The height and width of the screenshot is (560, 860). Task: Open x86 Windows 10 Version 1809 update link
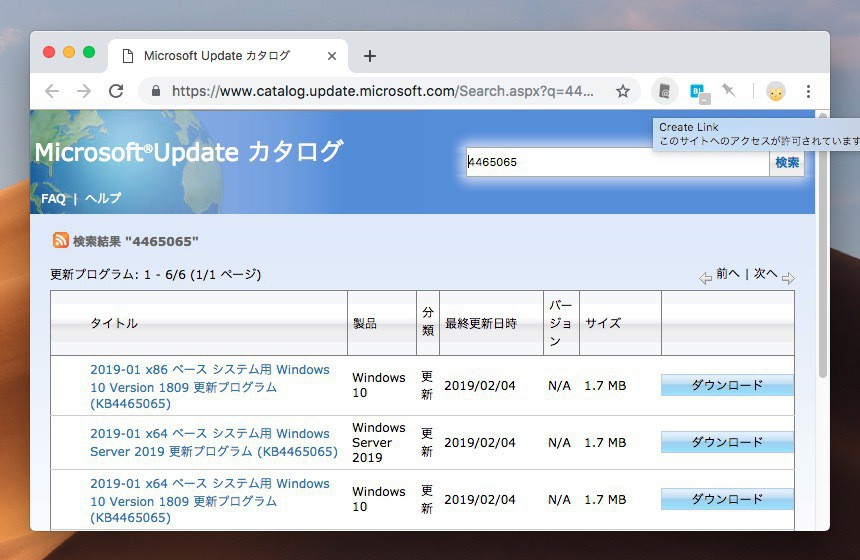click(210, 387)
